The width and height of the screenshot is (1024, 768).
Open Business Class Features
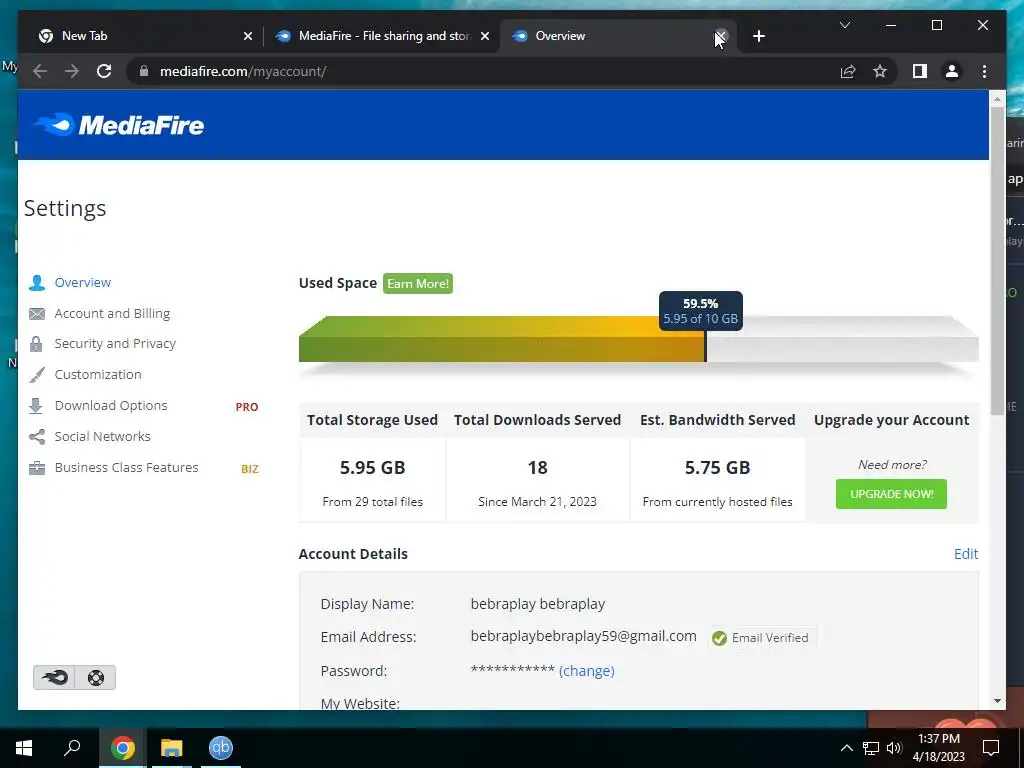click(127, 468)
